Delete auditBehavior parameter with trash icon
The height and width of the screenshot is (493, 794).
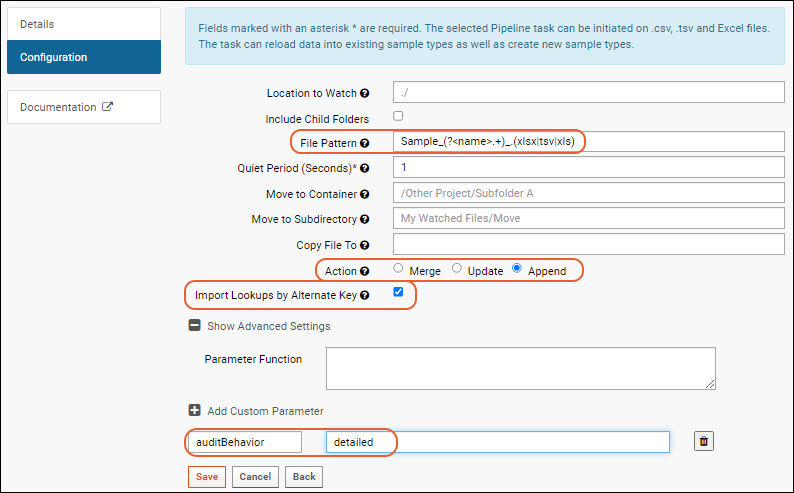(703, 441)
